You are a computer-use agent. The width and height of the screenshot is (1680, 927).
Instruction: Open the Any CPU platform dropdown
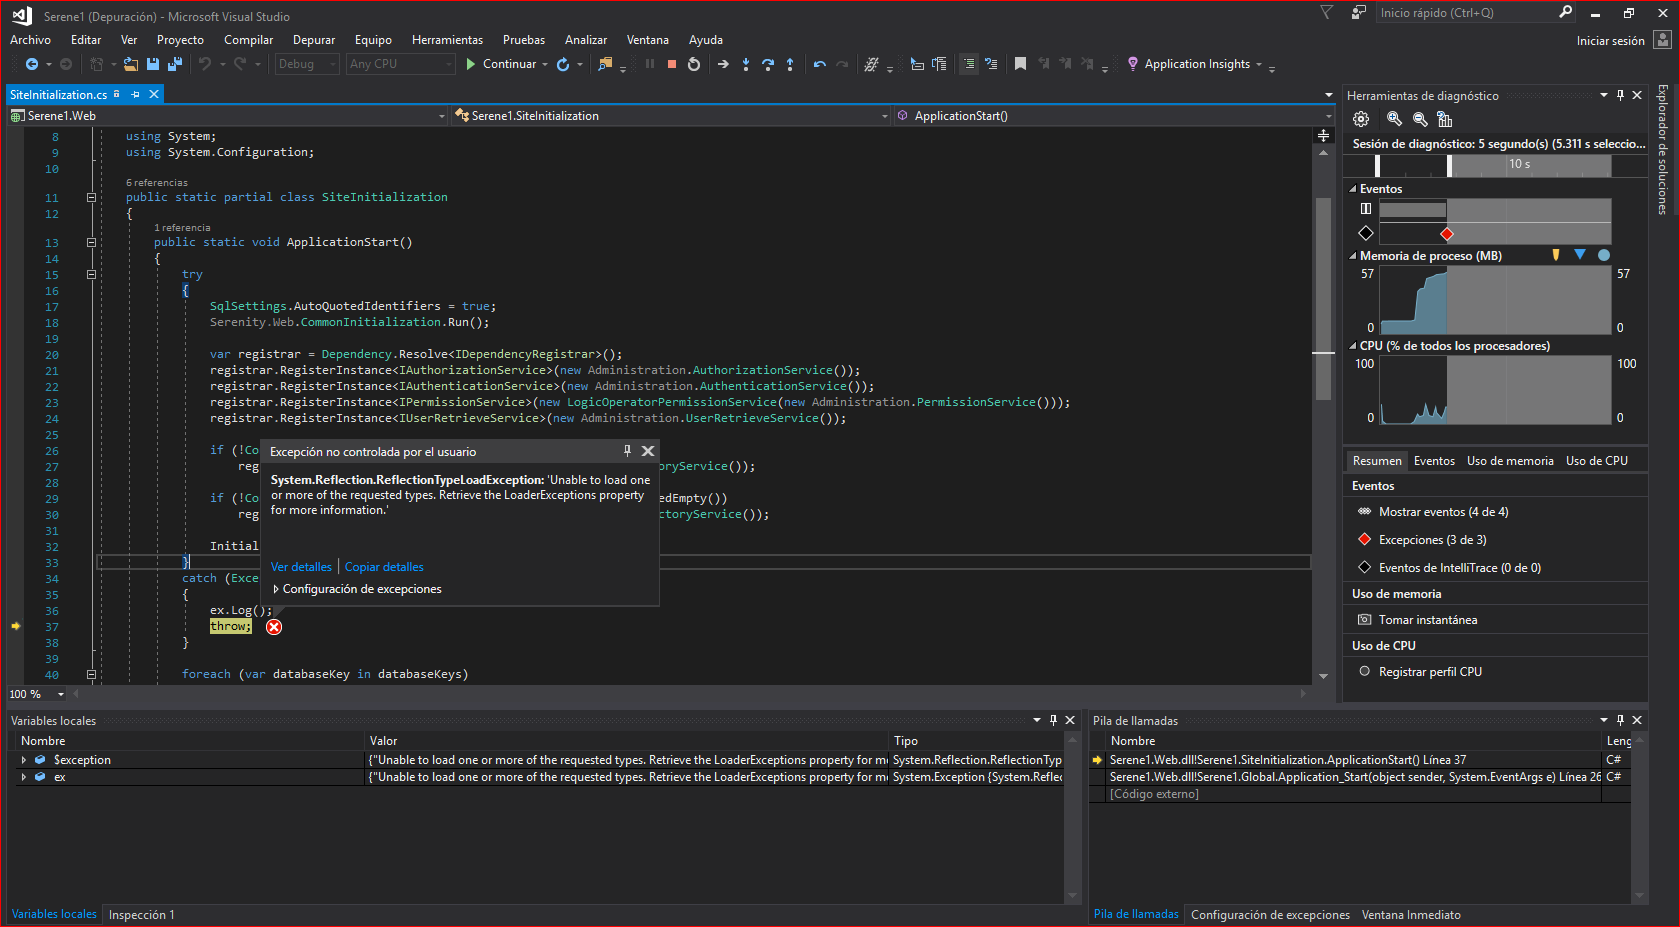tap(401, 64)
